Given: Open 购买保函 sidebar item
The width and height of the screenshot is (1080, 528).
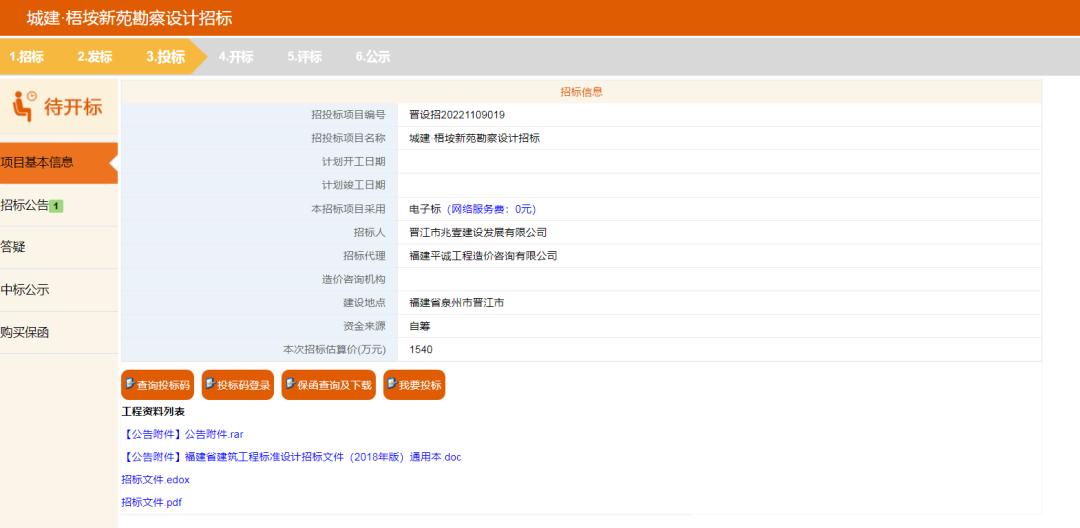Looking at the screenshot, I should point(59,332).
